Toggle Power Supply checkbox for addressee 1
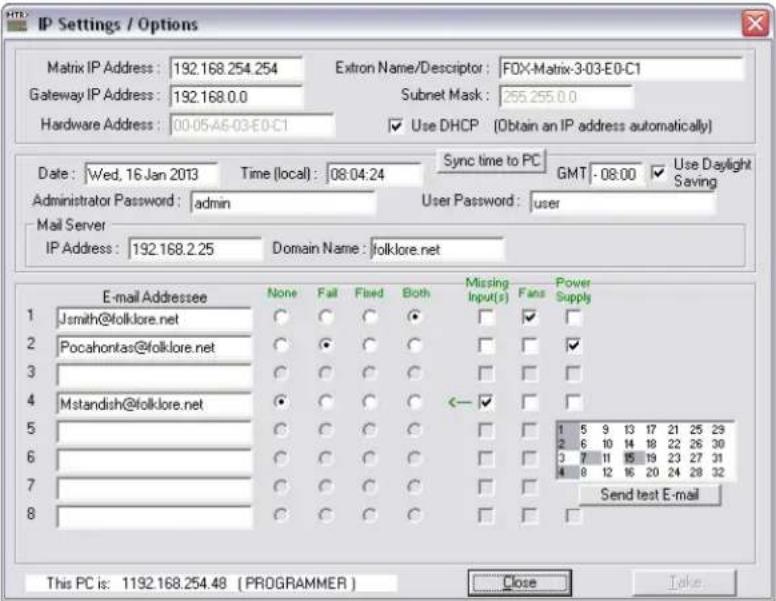The height and width of the screenshot is (601, 776). [x=573, y=317]
